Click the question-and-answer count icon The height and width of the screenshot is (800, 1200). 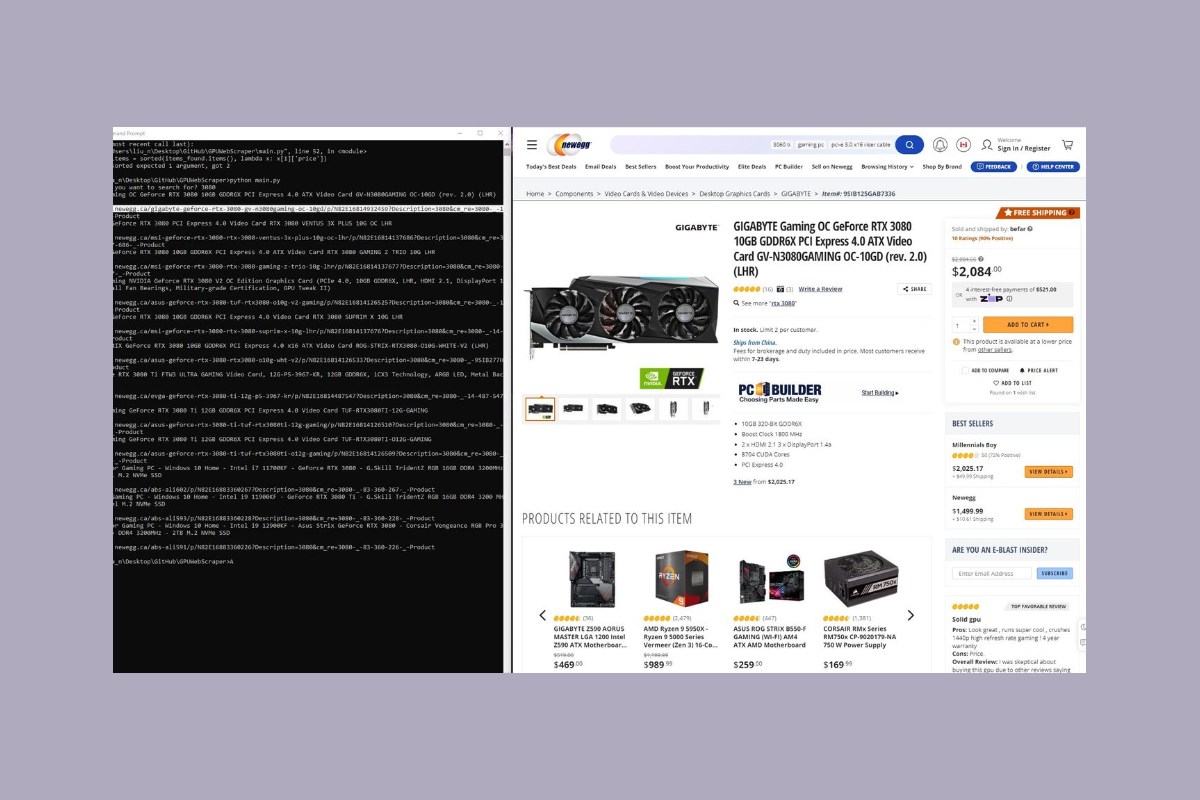click(x=780, y=289)
